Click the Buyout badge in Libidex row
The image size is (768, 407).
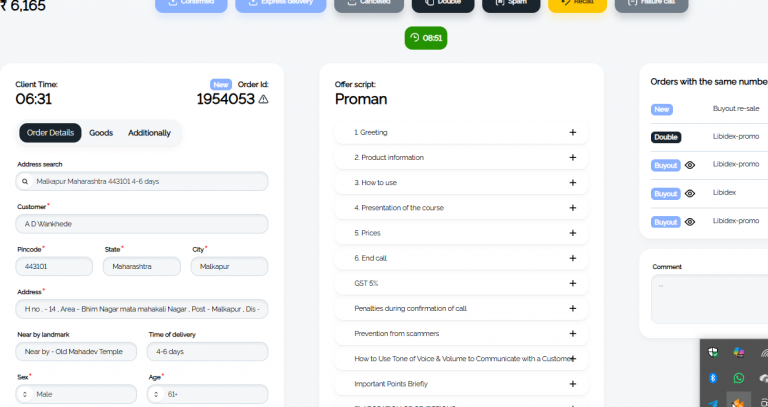pos(666,194)
